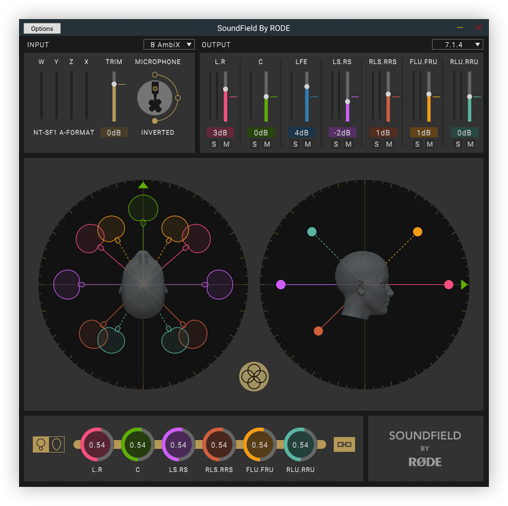This screenshot has width=508, height=506.
Task: Click the LS.RS -2dB level readout
Action: (x=342, y=133)
